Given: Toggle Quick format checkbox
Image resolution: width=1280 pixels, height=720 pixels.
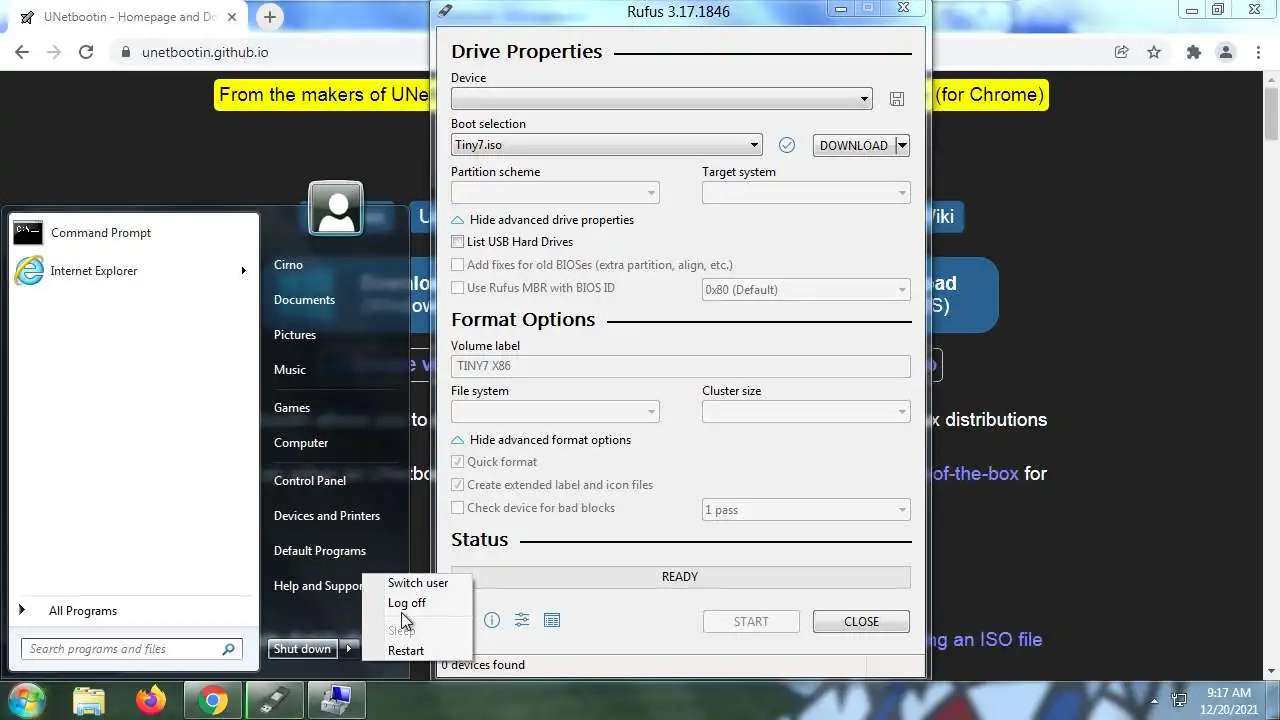Looking at the screenshot, I should pyautogui.click(x=458, y=462).
